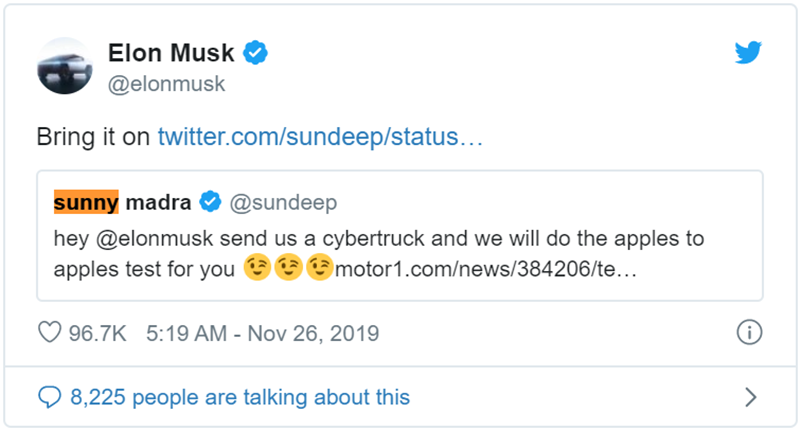This screenshot has height=430, width=800.
Task: View 8,225 people are talking about this
Action: coord(240,397)
